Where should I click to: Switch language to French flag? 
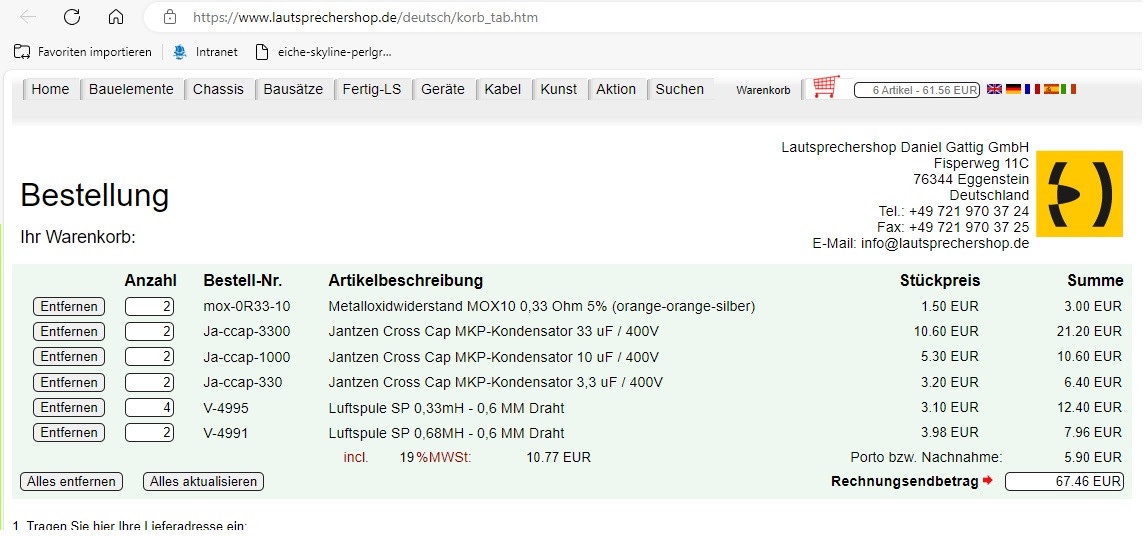coord(1032,89)
